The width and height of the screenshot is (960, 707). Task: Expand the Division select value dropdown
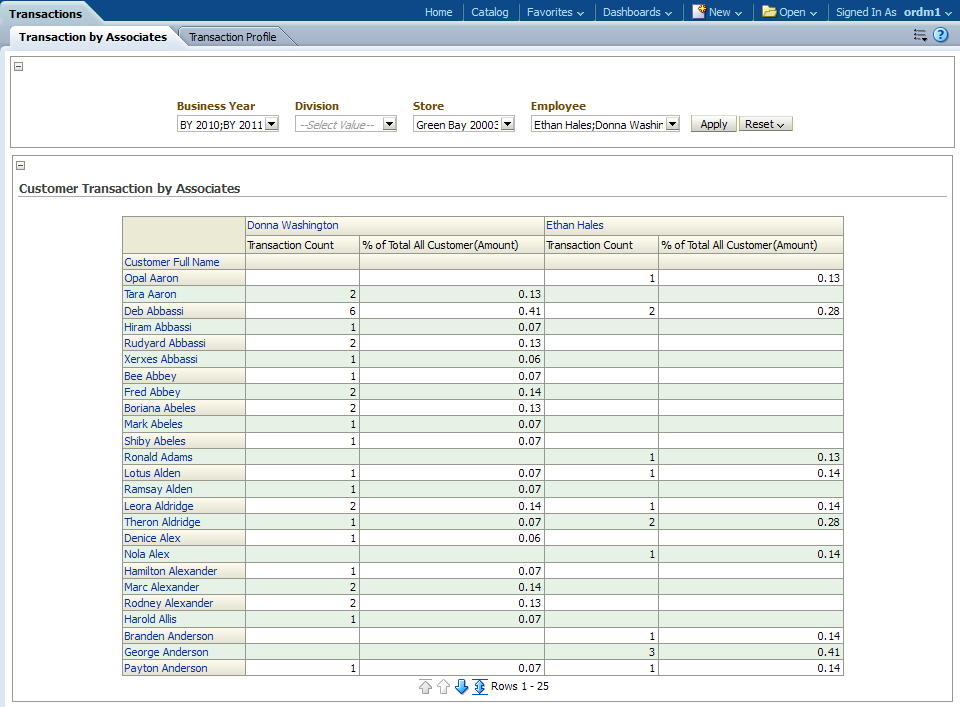[x=390, y=124]
